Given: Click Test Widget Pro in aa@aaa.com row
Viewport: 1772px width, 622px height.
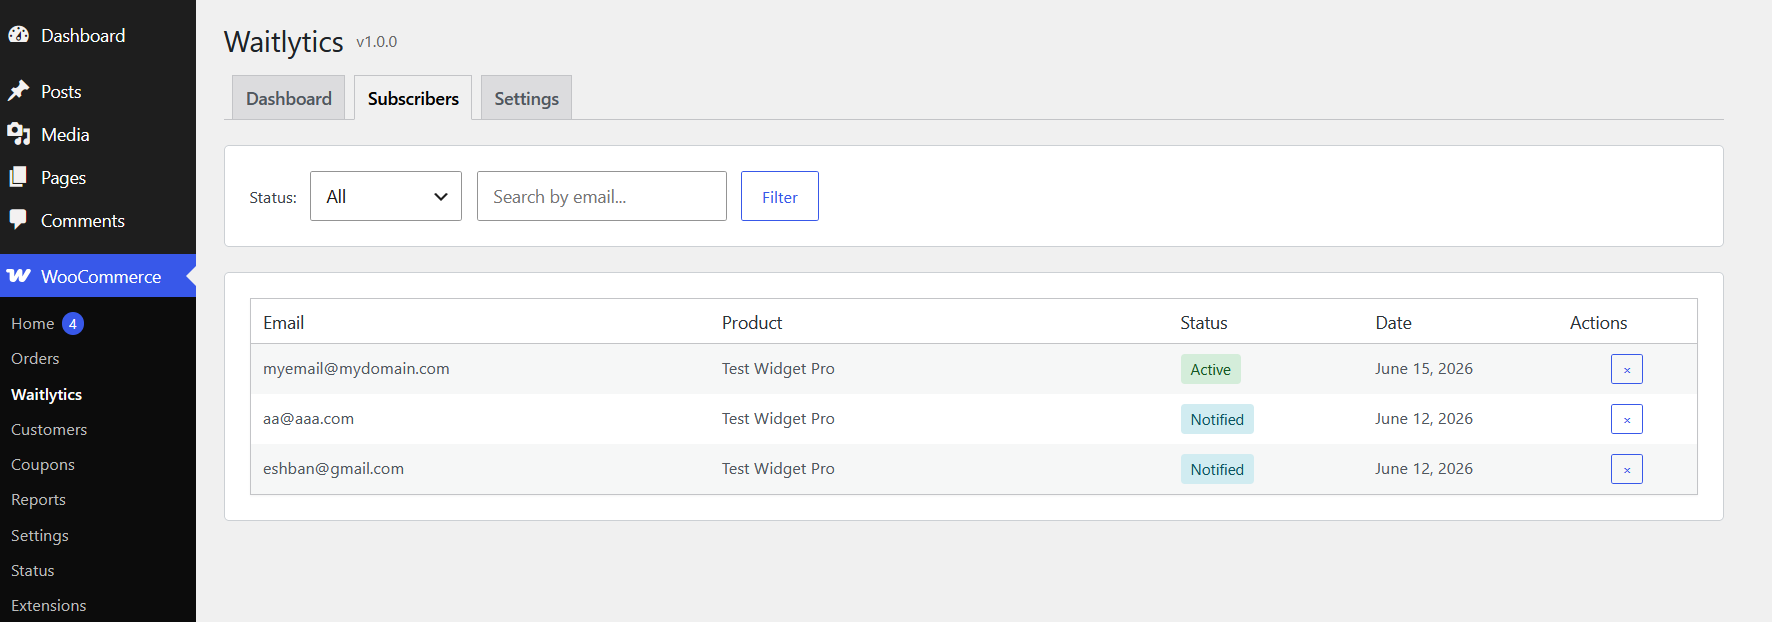Looking at the screenshot, I should (x=778, y=418).
